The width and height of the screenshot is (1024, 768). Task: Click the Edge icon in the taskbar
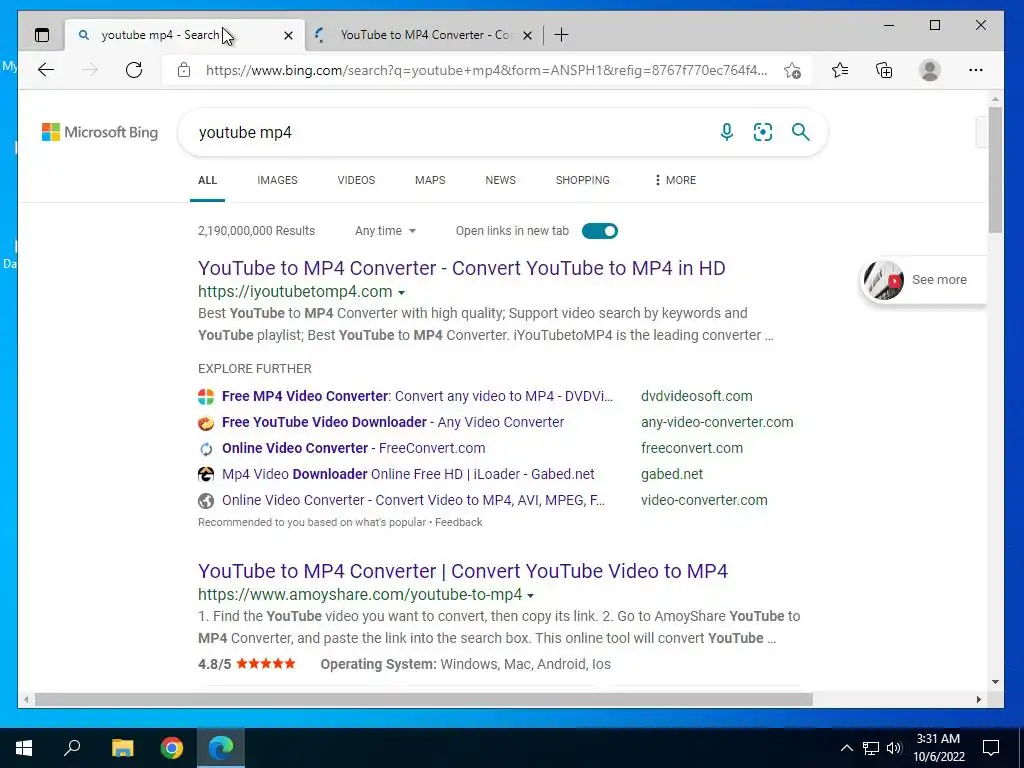coord(221,748)
